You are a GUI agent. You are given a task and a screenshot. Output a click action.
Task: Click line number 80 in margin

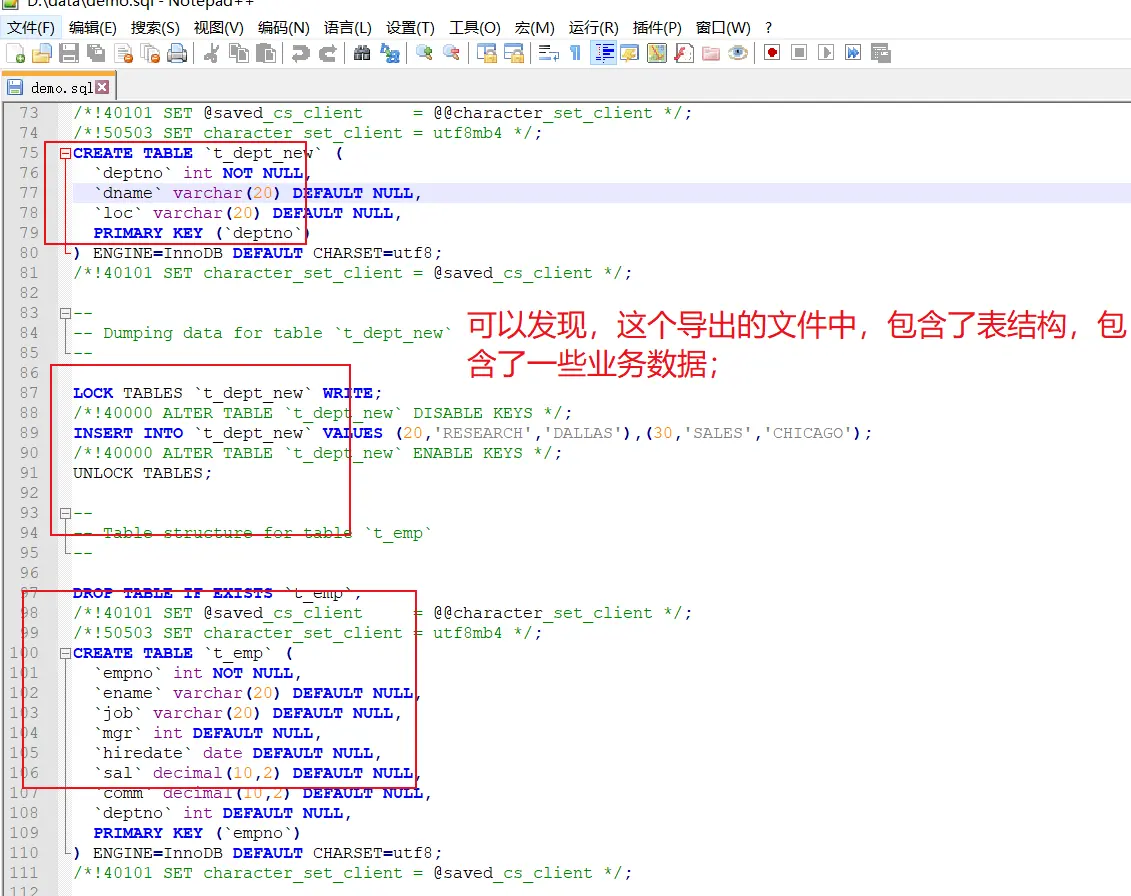click(29, 253)
